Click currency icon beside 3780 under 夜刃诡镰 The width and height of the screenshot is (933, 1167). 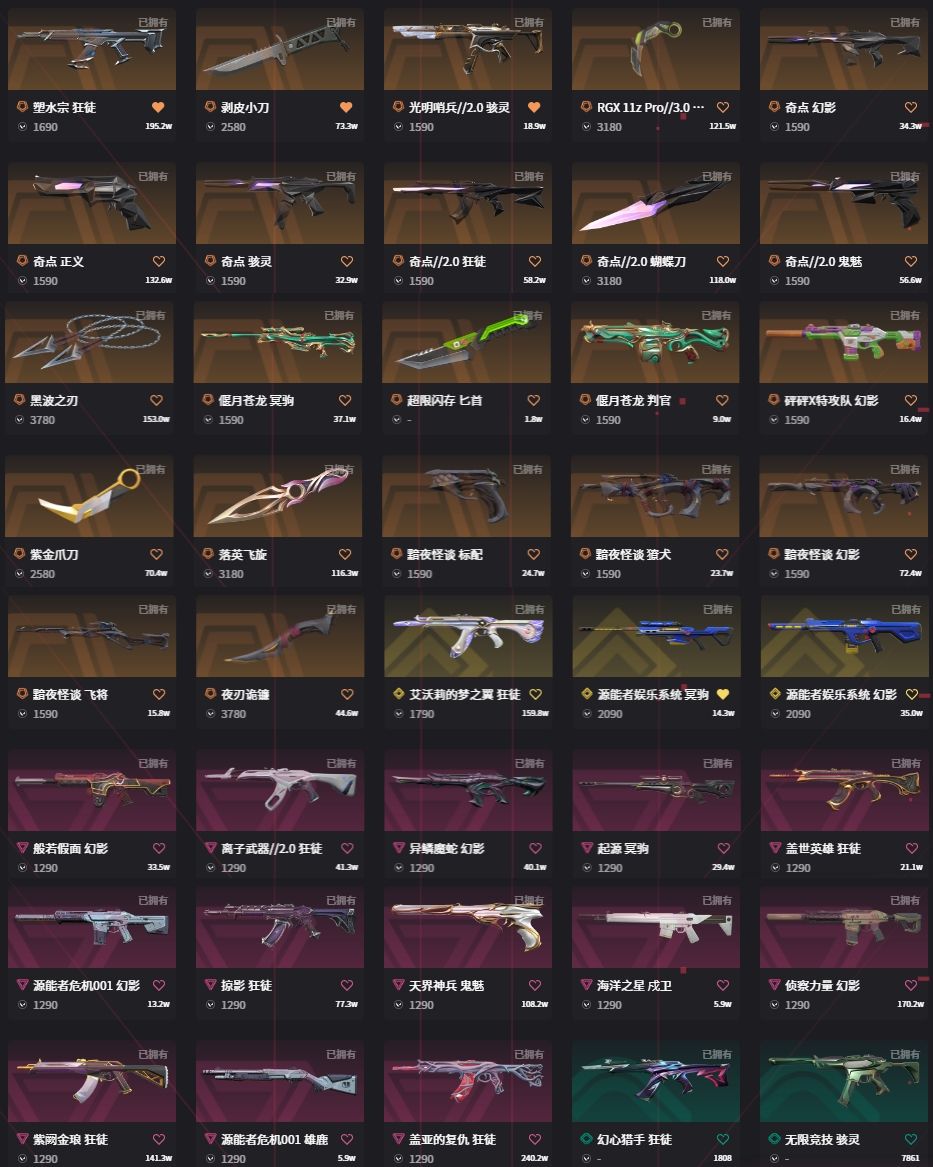(211, 714)
